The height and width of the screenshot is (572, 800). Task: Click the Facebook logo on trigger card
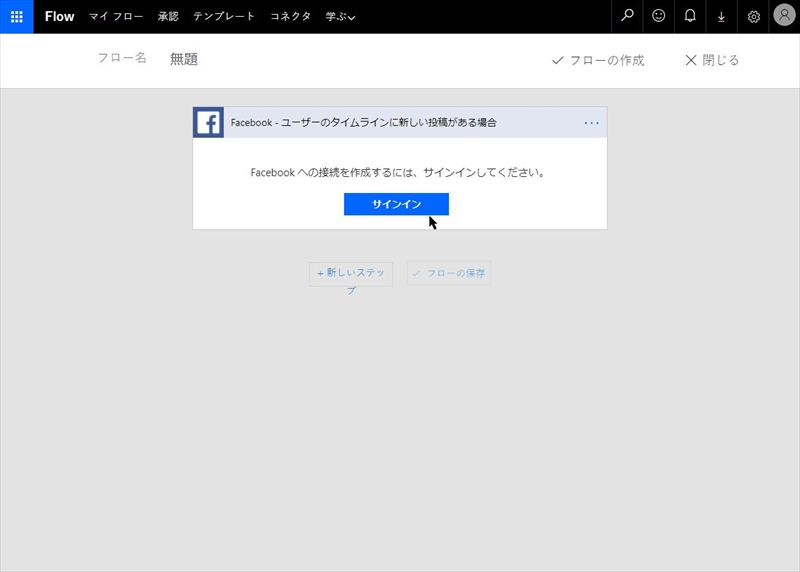click(208, 122)
